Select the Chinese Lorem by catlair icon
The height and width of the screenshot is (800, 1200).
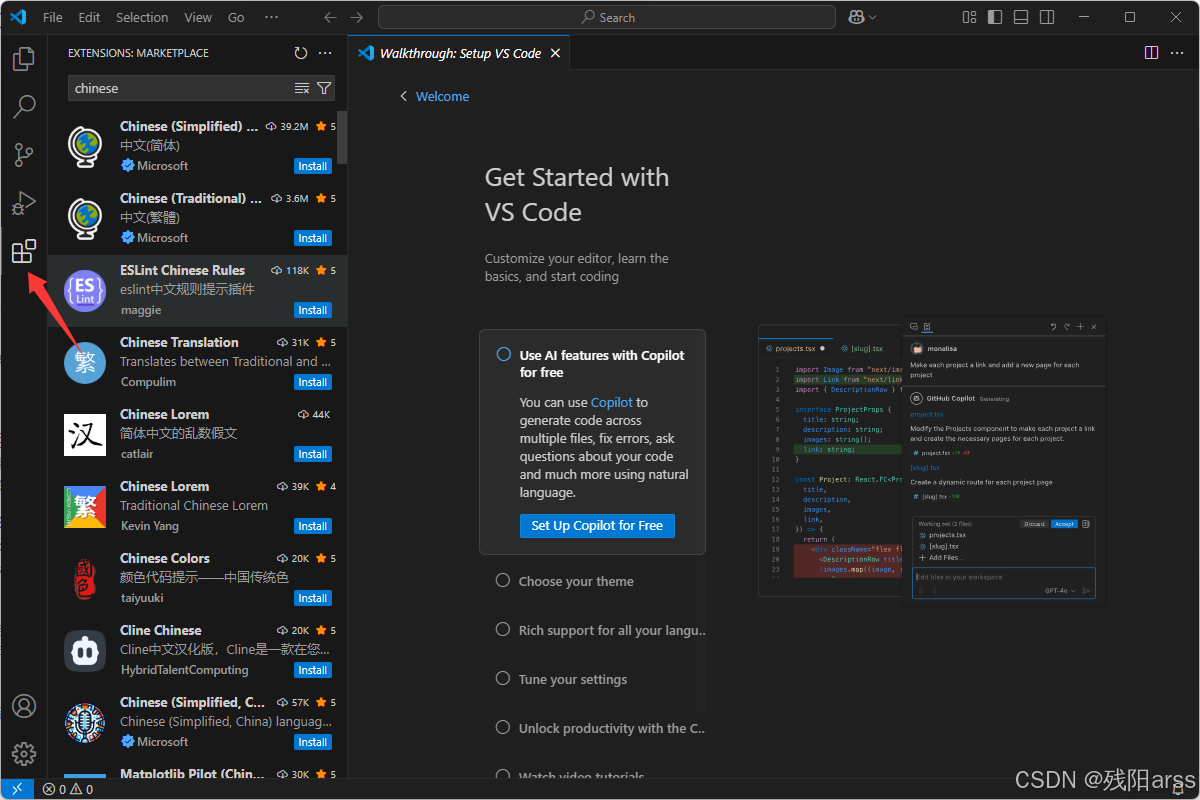tap(85, 434)
